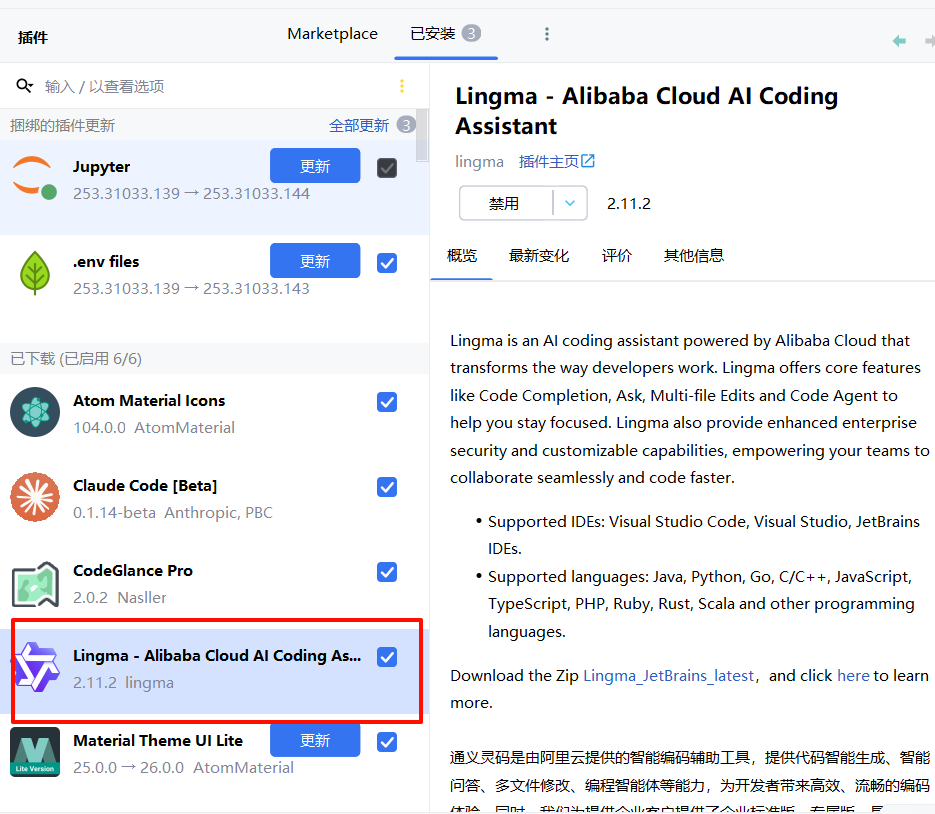Click the Atom Material Icons logo

coord(35,412)
